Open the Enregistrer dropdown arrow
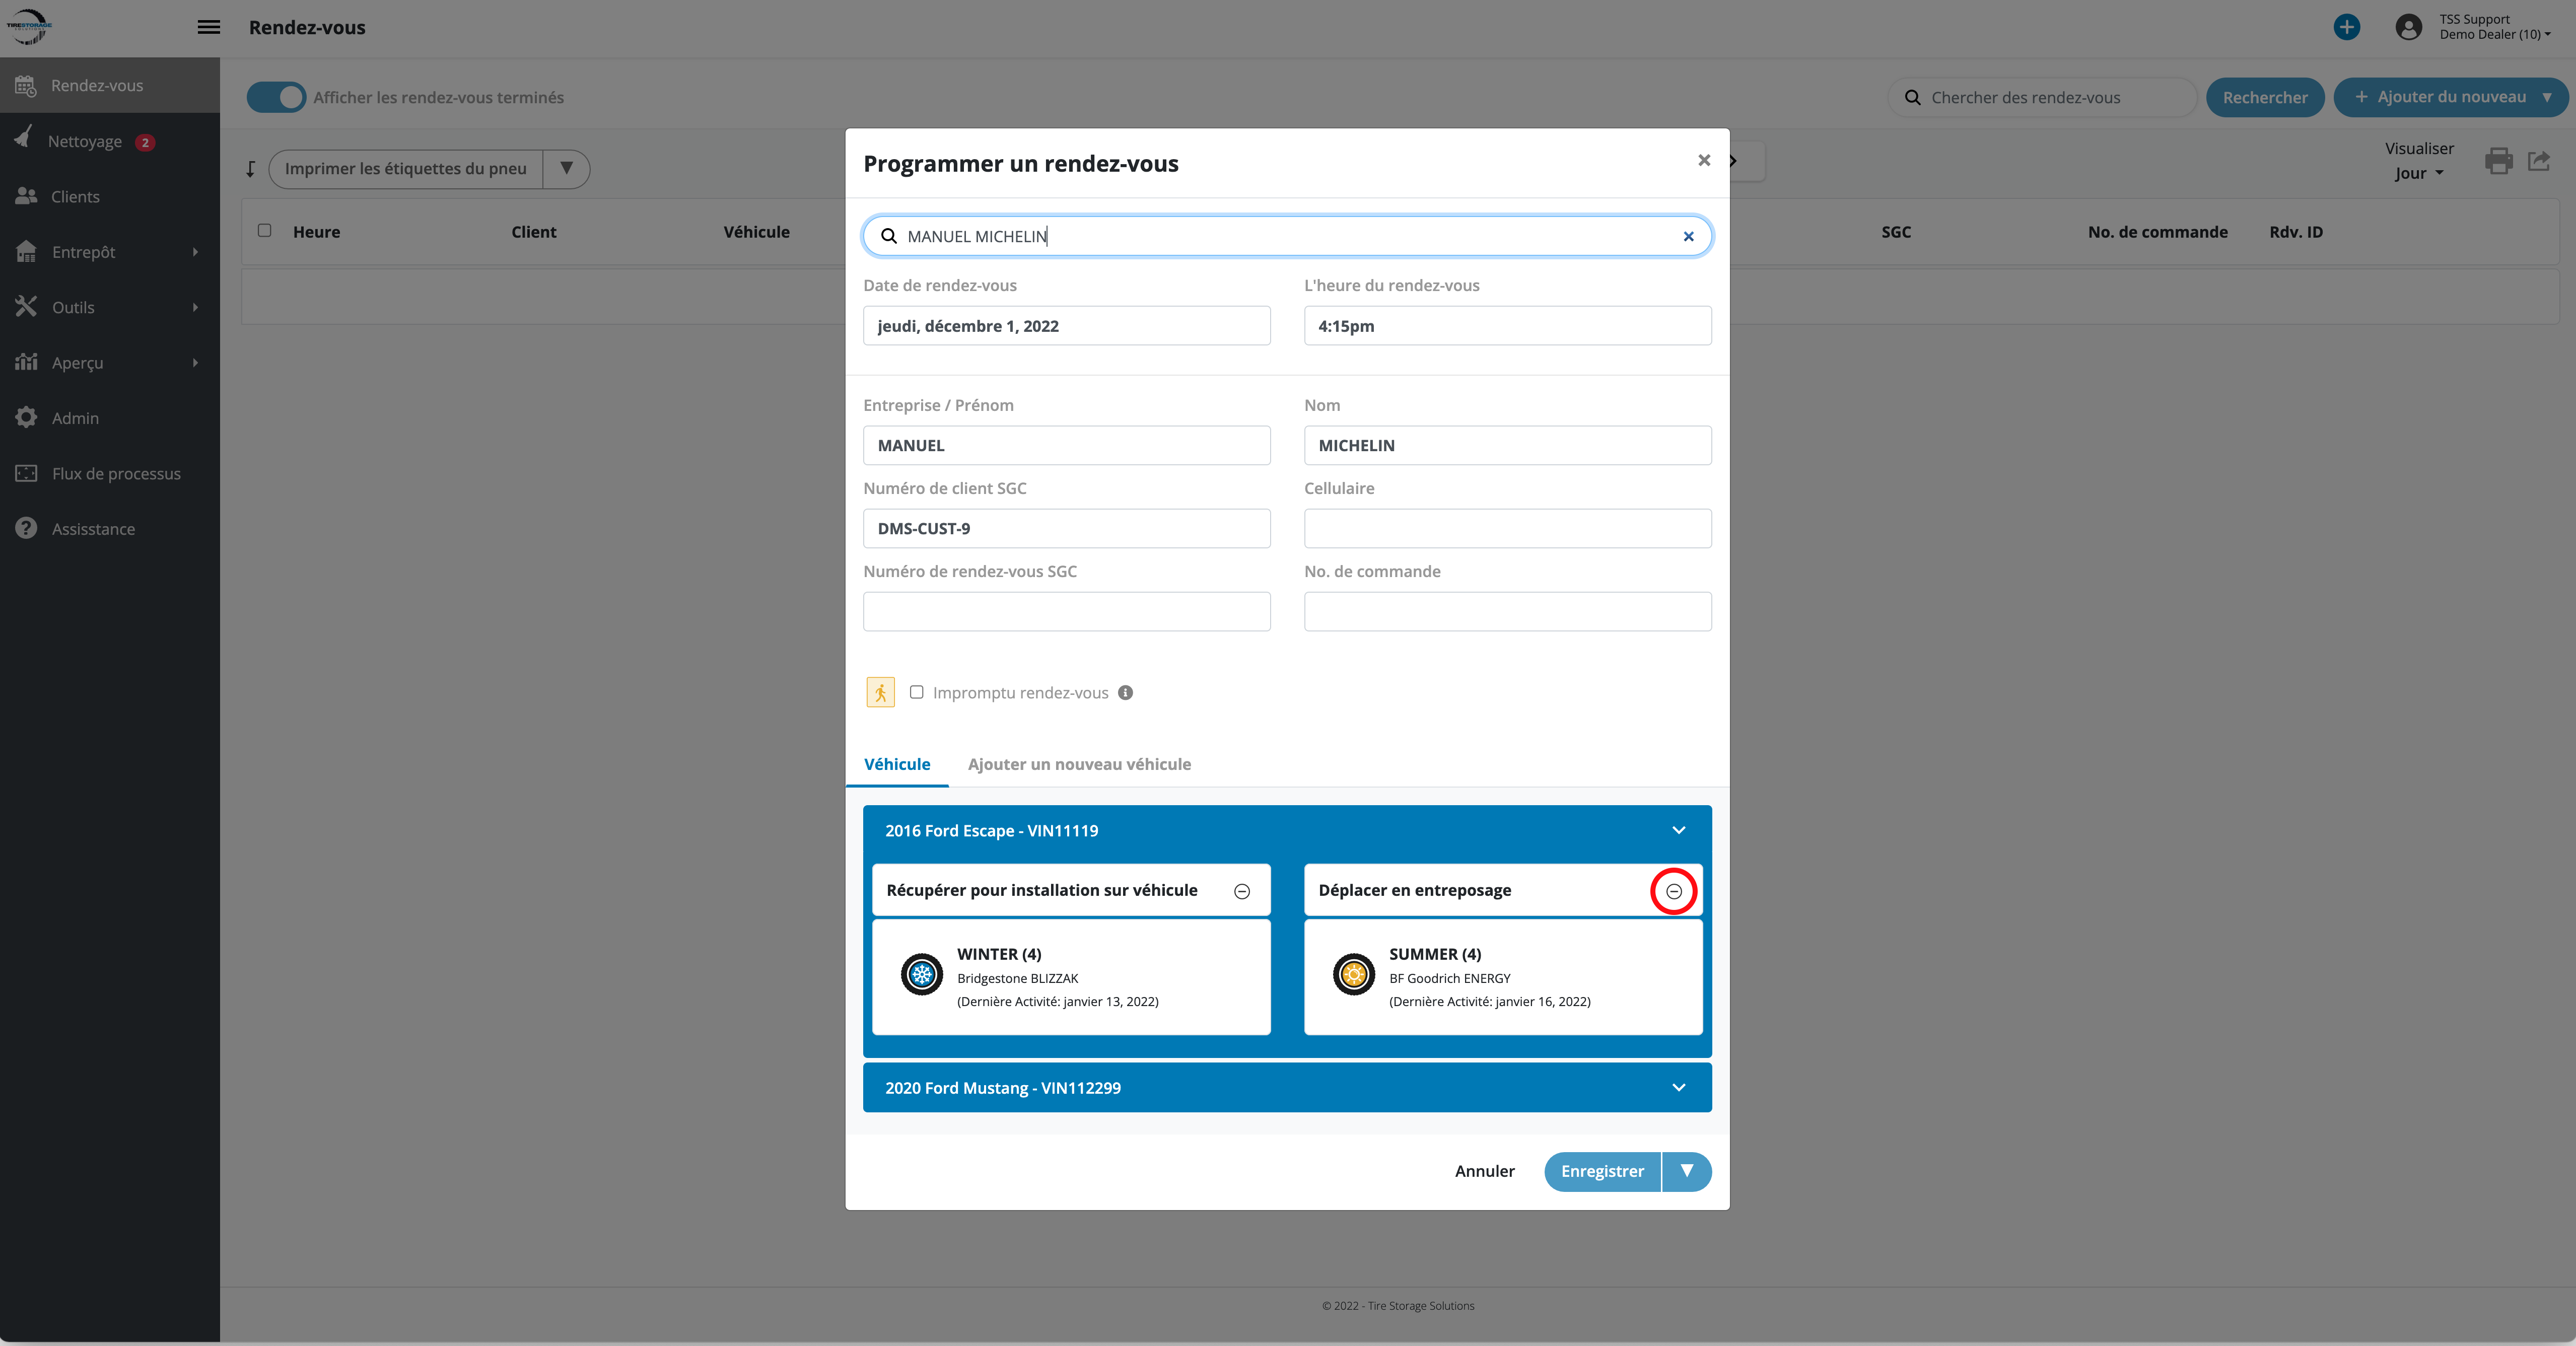 1687,1171
